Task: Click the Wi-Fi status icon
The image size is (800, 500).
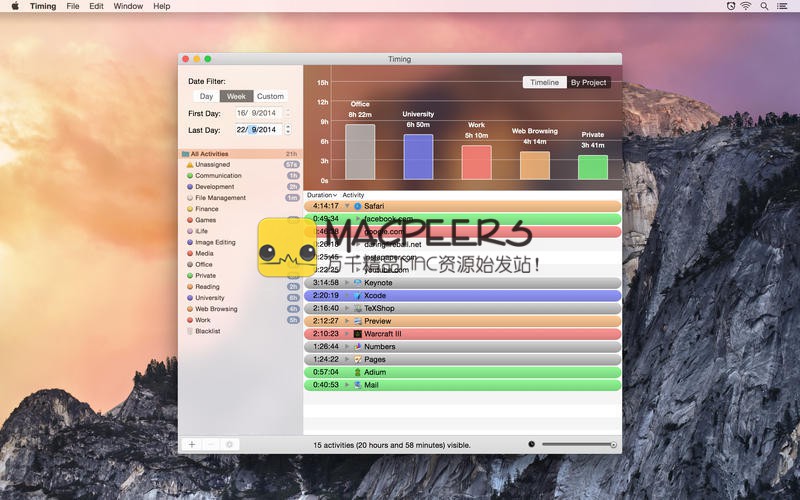Action: pos(746,6)
